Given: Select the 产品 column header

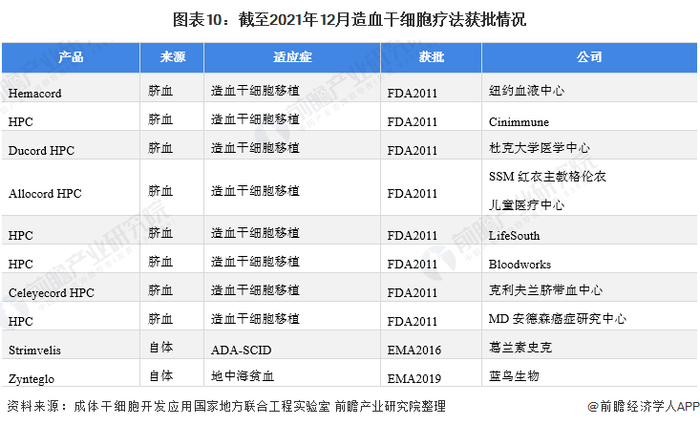Looking at the screenshot, I should pos(71,57).
